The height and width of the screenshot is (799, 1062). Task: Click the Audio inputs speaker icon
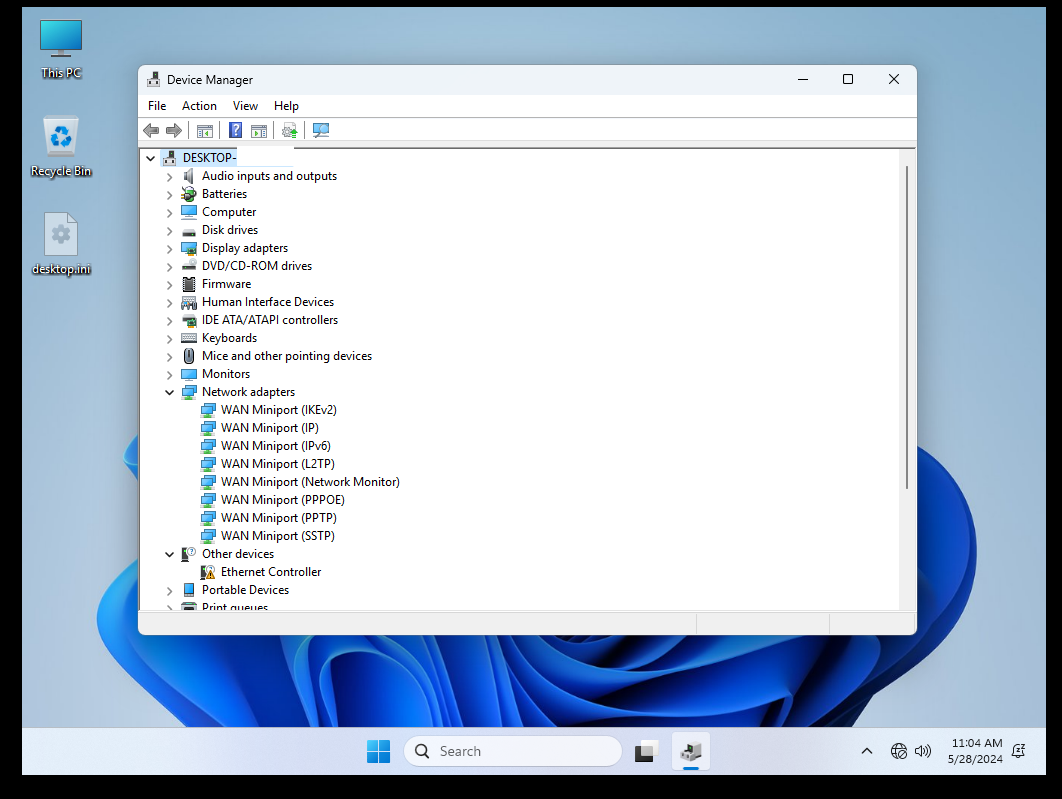tap(189, 176)
